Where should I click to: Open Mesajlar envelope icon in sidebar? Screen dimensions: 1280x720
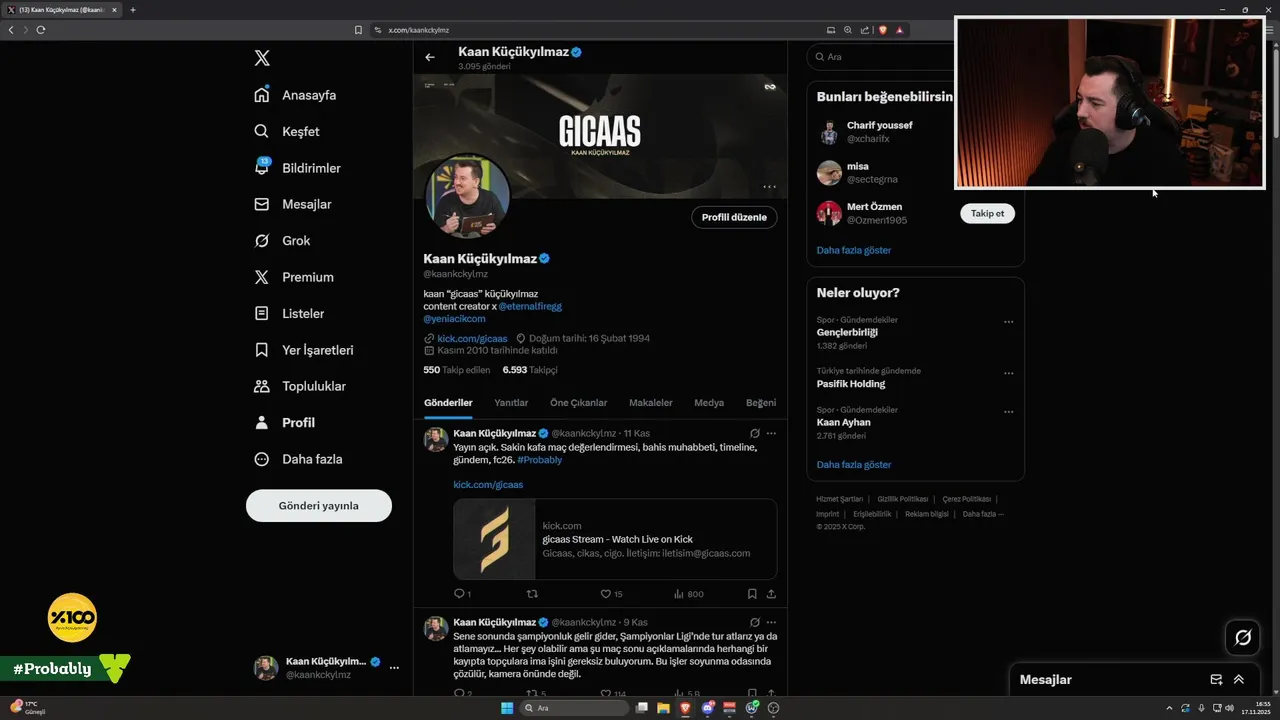point(262,204)
